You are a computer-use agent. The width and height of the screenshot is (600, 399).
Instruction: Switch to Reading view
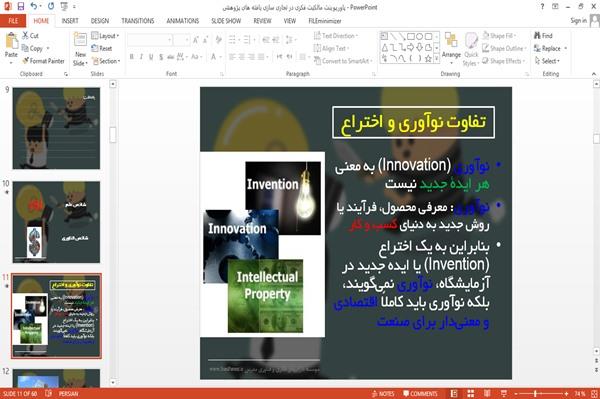(x=487, y=394)
